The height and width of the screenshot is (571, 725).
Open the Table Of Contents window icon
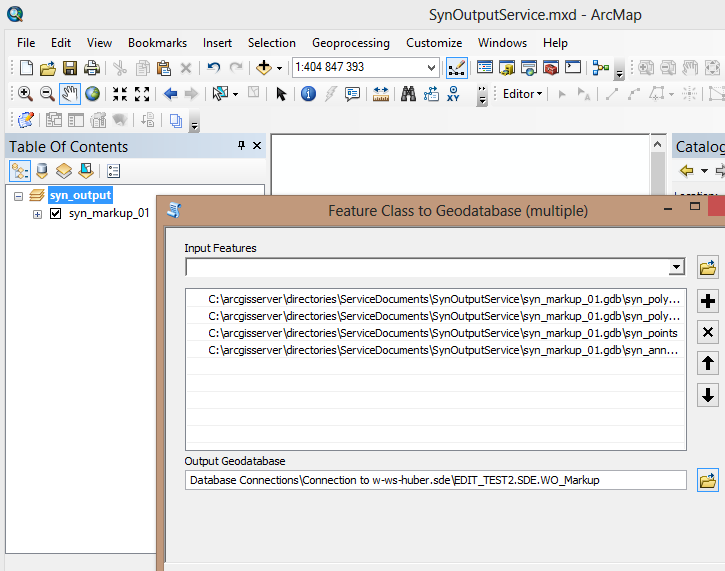coord(485,68)
